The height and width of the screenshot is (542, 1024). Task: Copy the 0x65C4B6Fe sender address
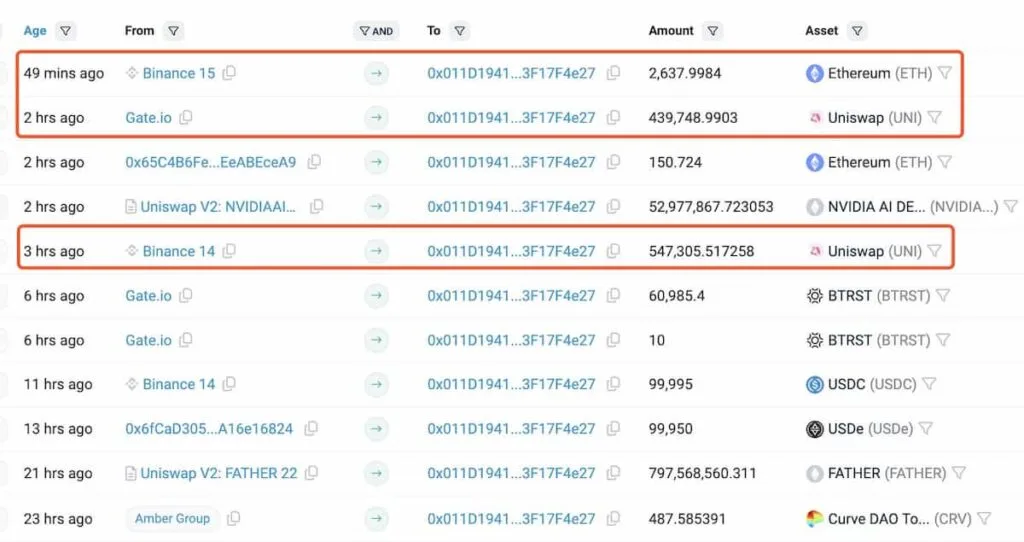click(x=315, y=162)
